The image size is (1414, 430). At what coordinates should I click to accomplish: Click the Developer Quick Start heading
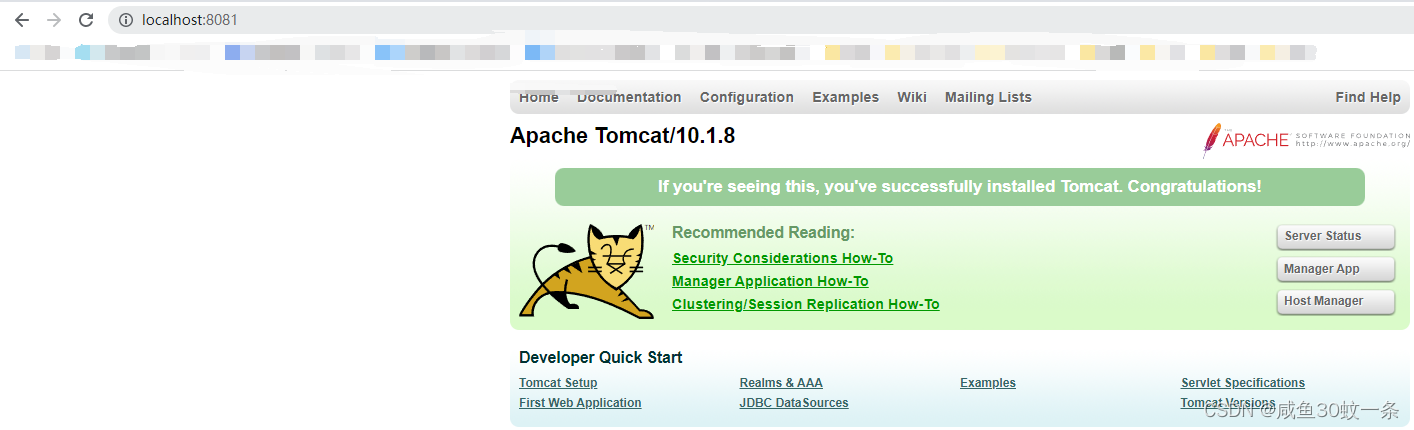[601, 358]
